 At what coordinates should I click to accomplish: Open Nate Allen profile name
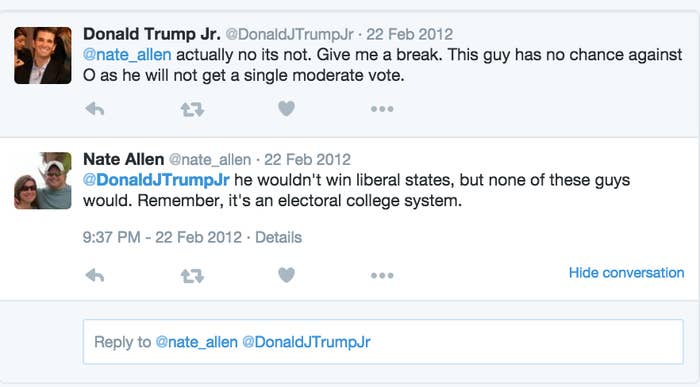[x=124, y=159]
